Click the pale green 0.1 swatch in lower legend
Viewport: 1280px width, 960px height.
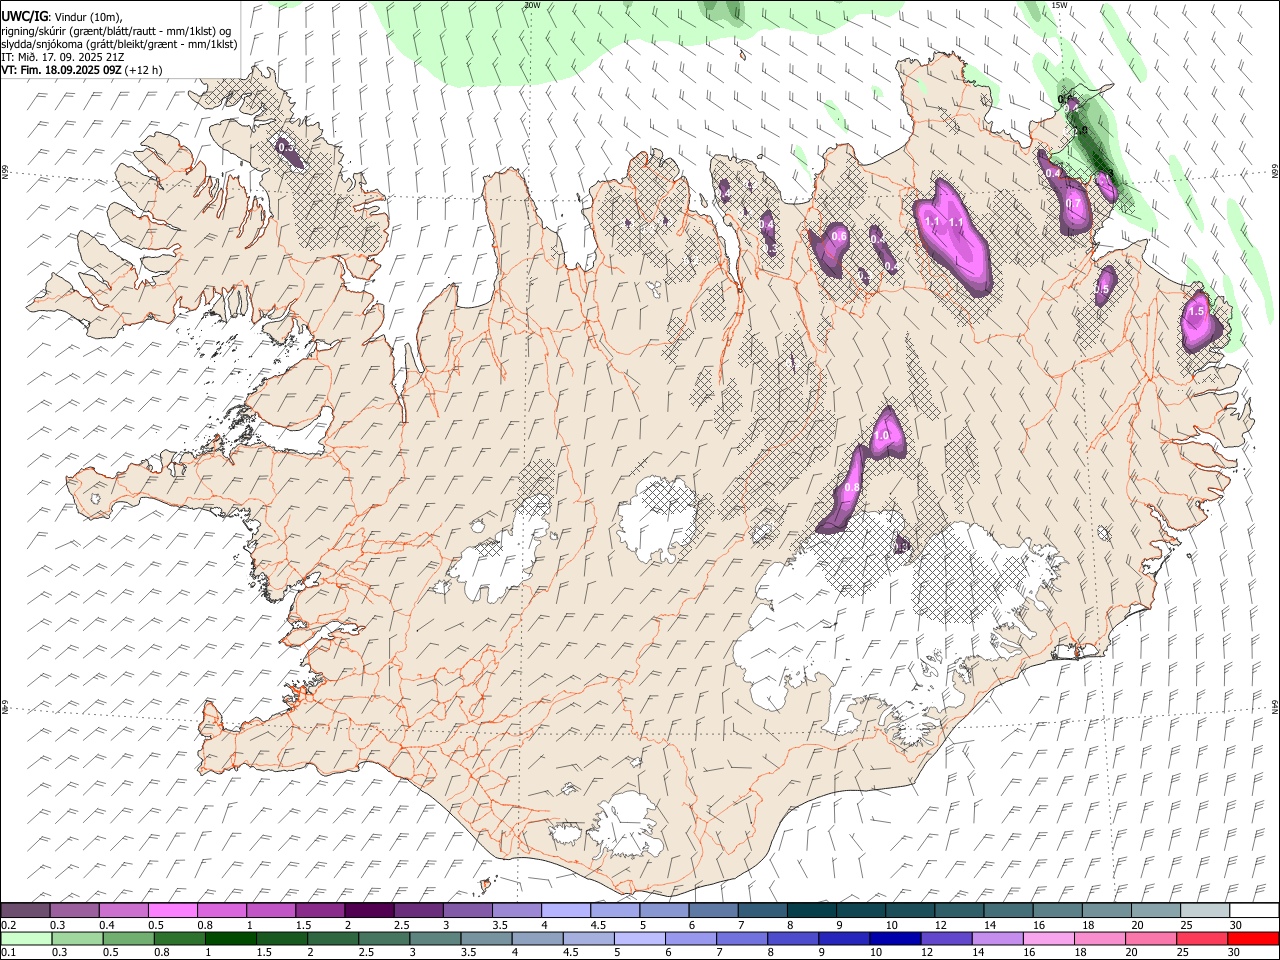point(26,939)
